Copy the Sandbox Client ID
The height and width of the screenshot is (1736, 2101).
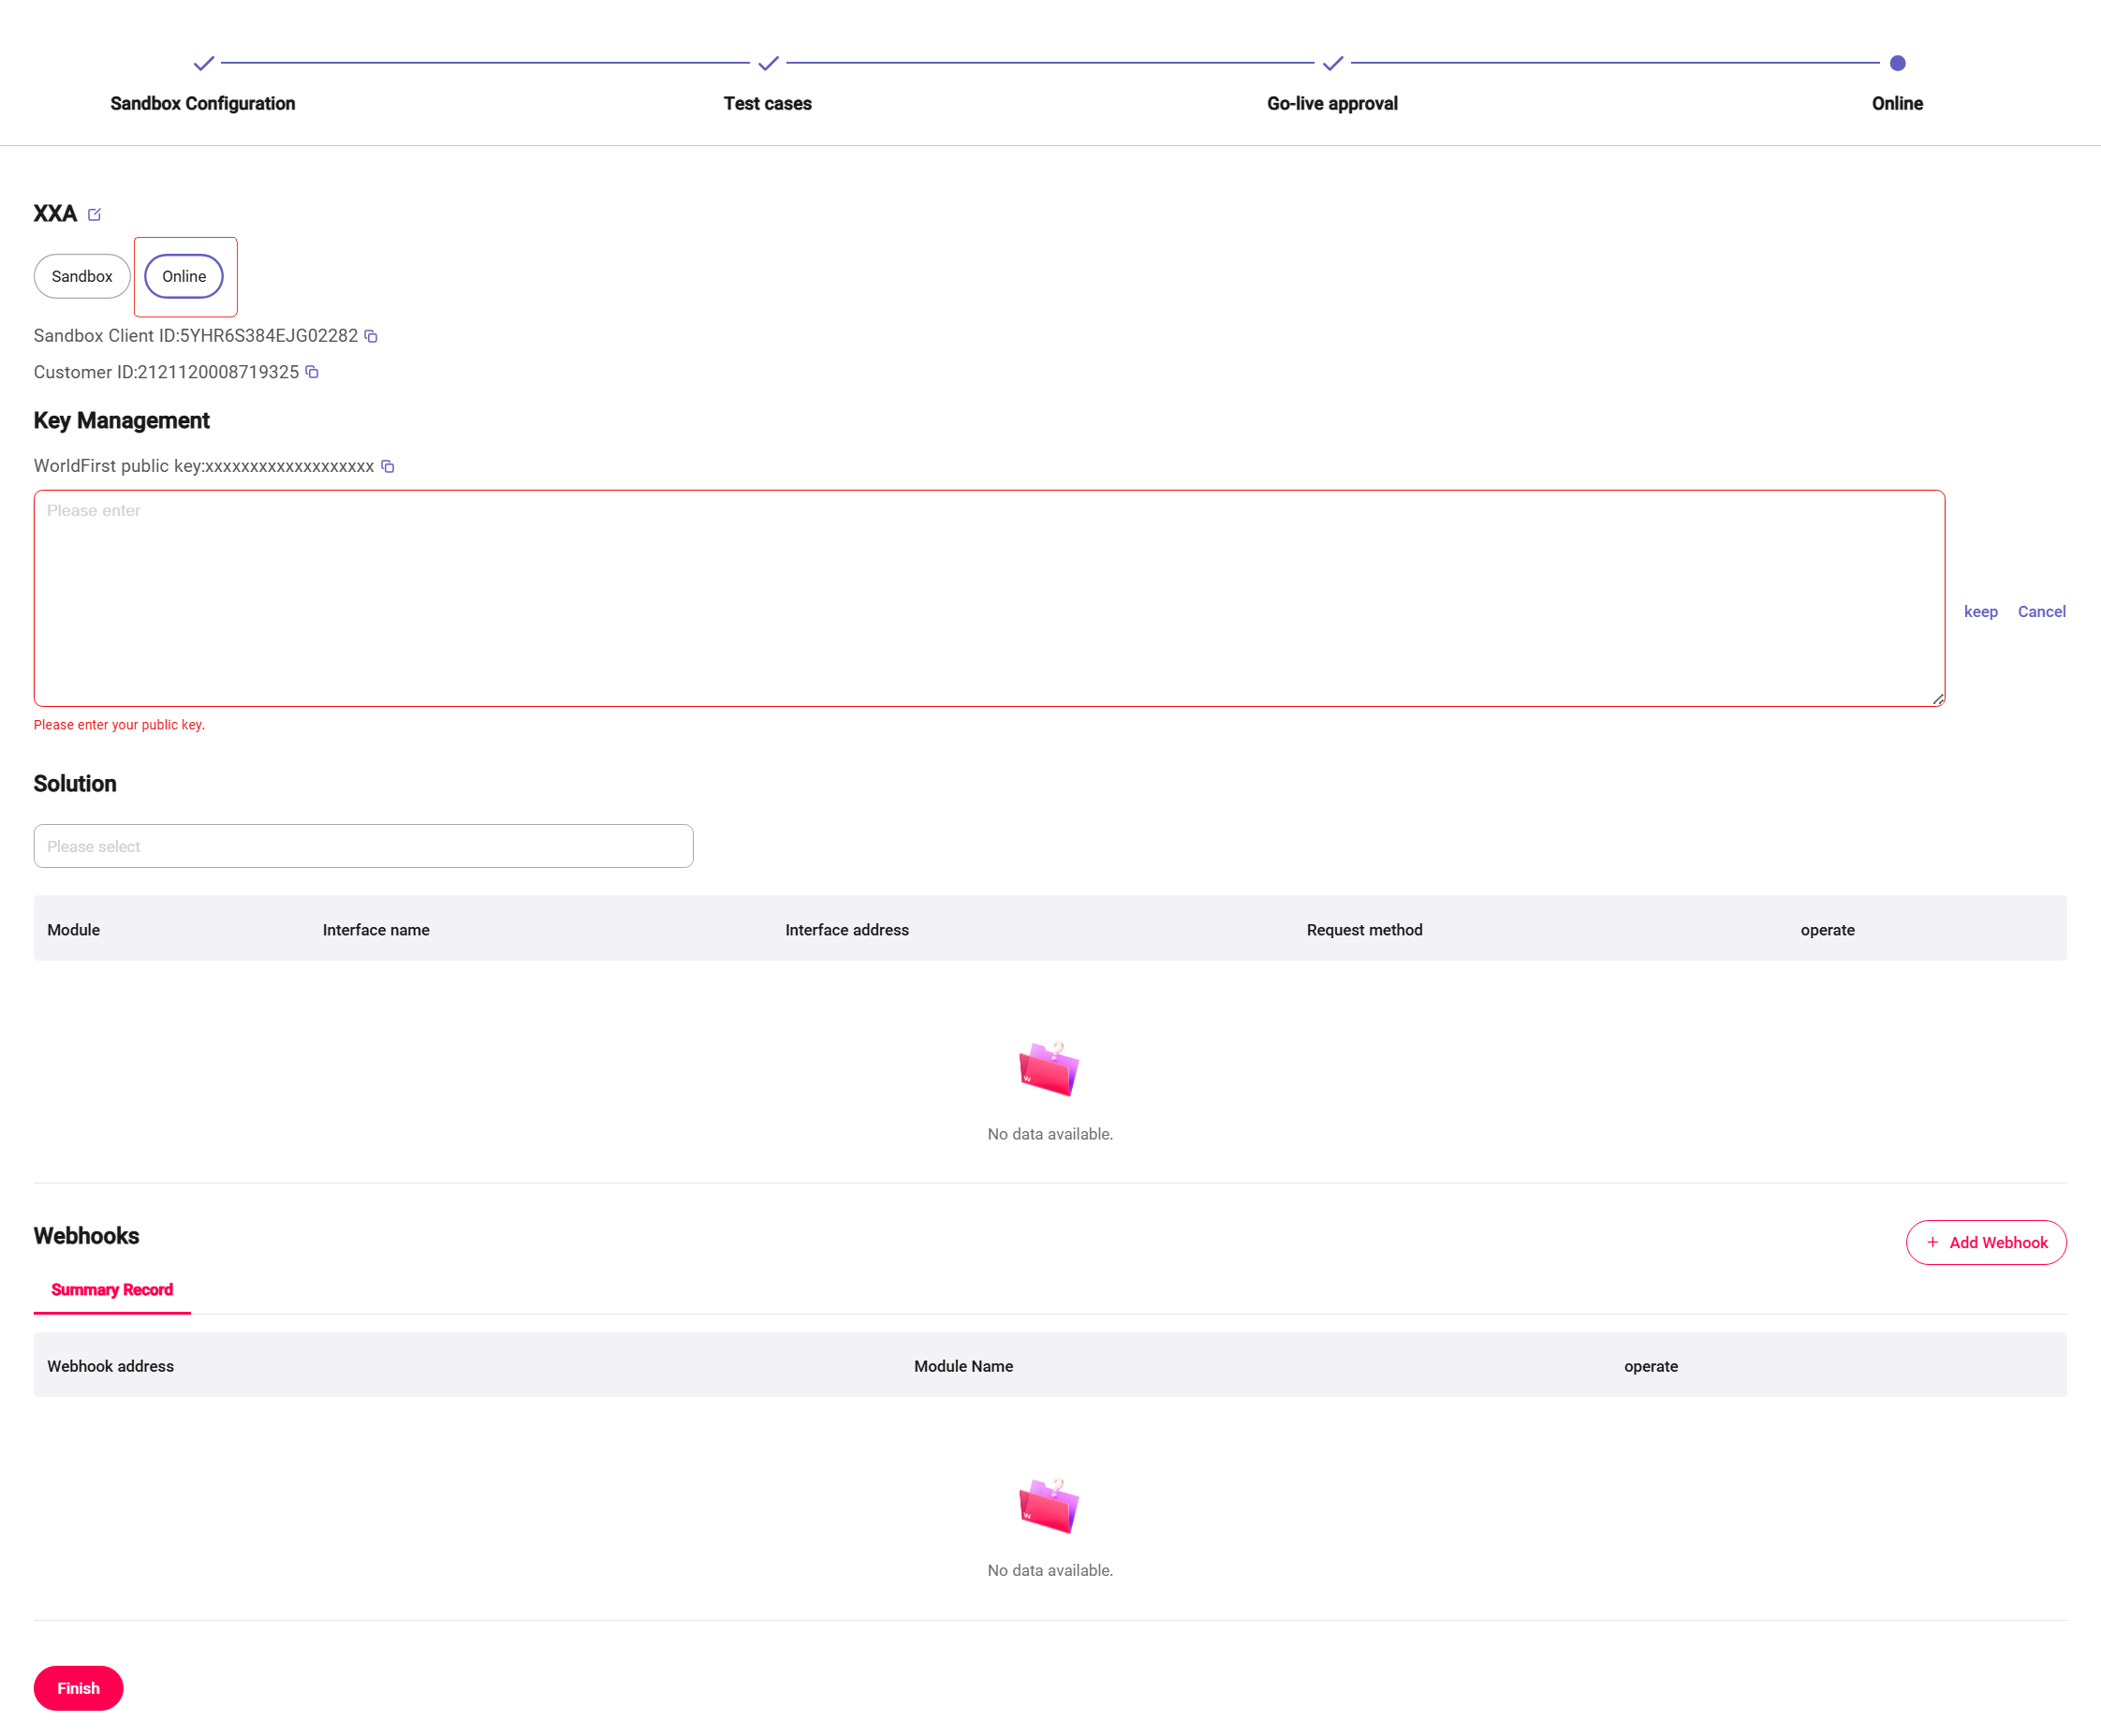(371, 336)
